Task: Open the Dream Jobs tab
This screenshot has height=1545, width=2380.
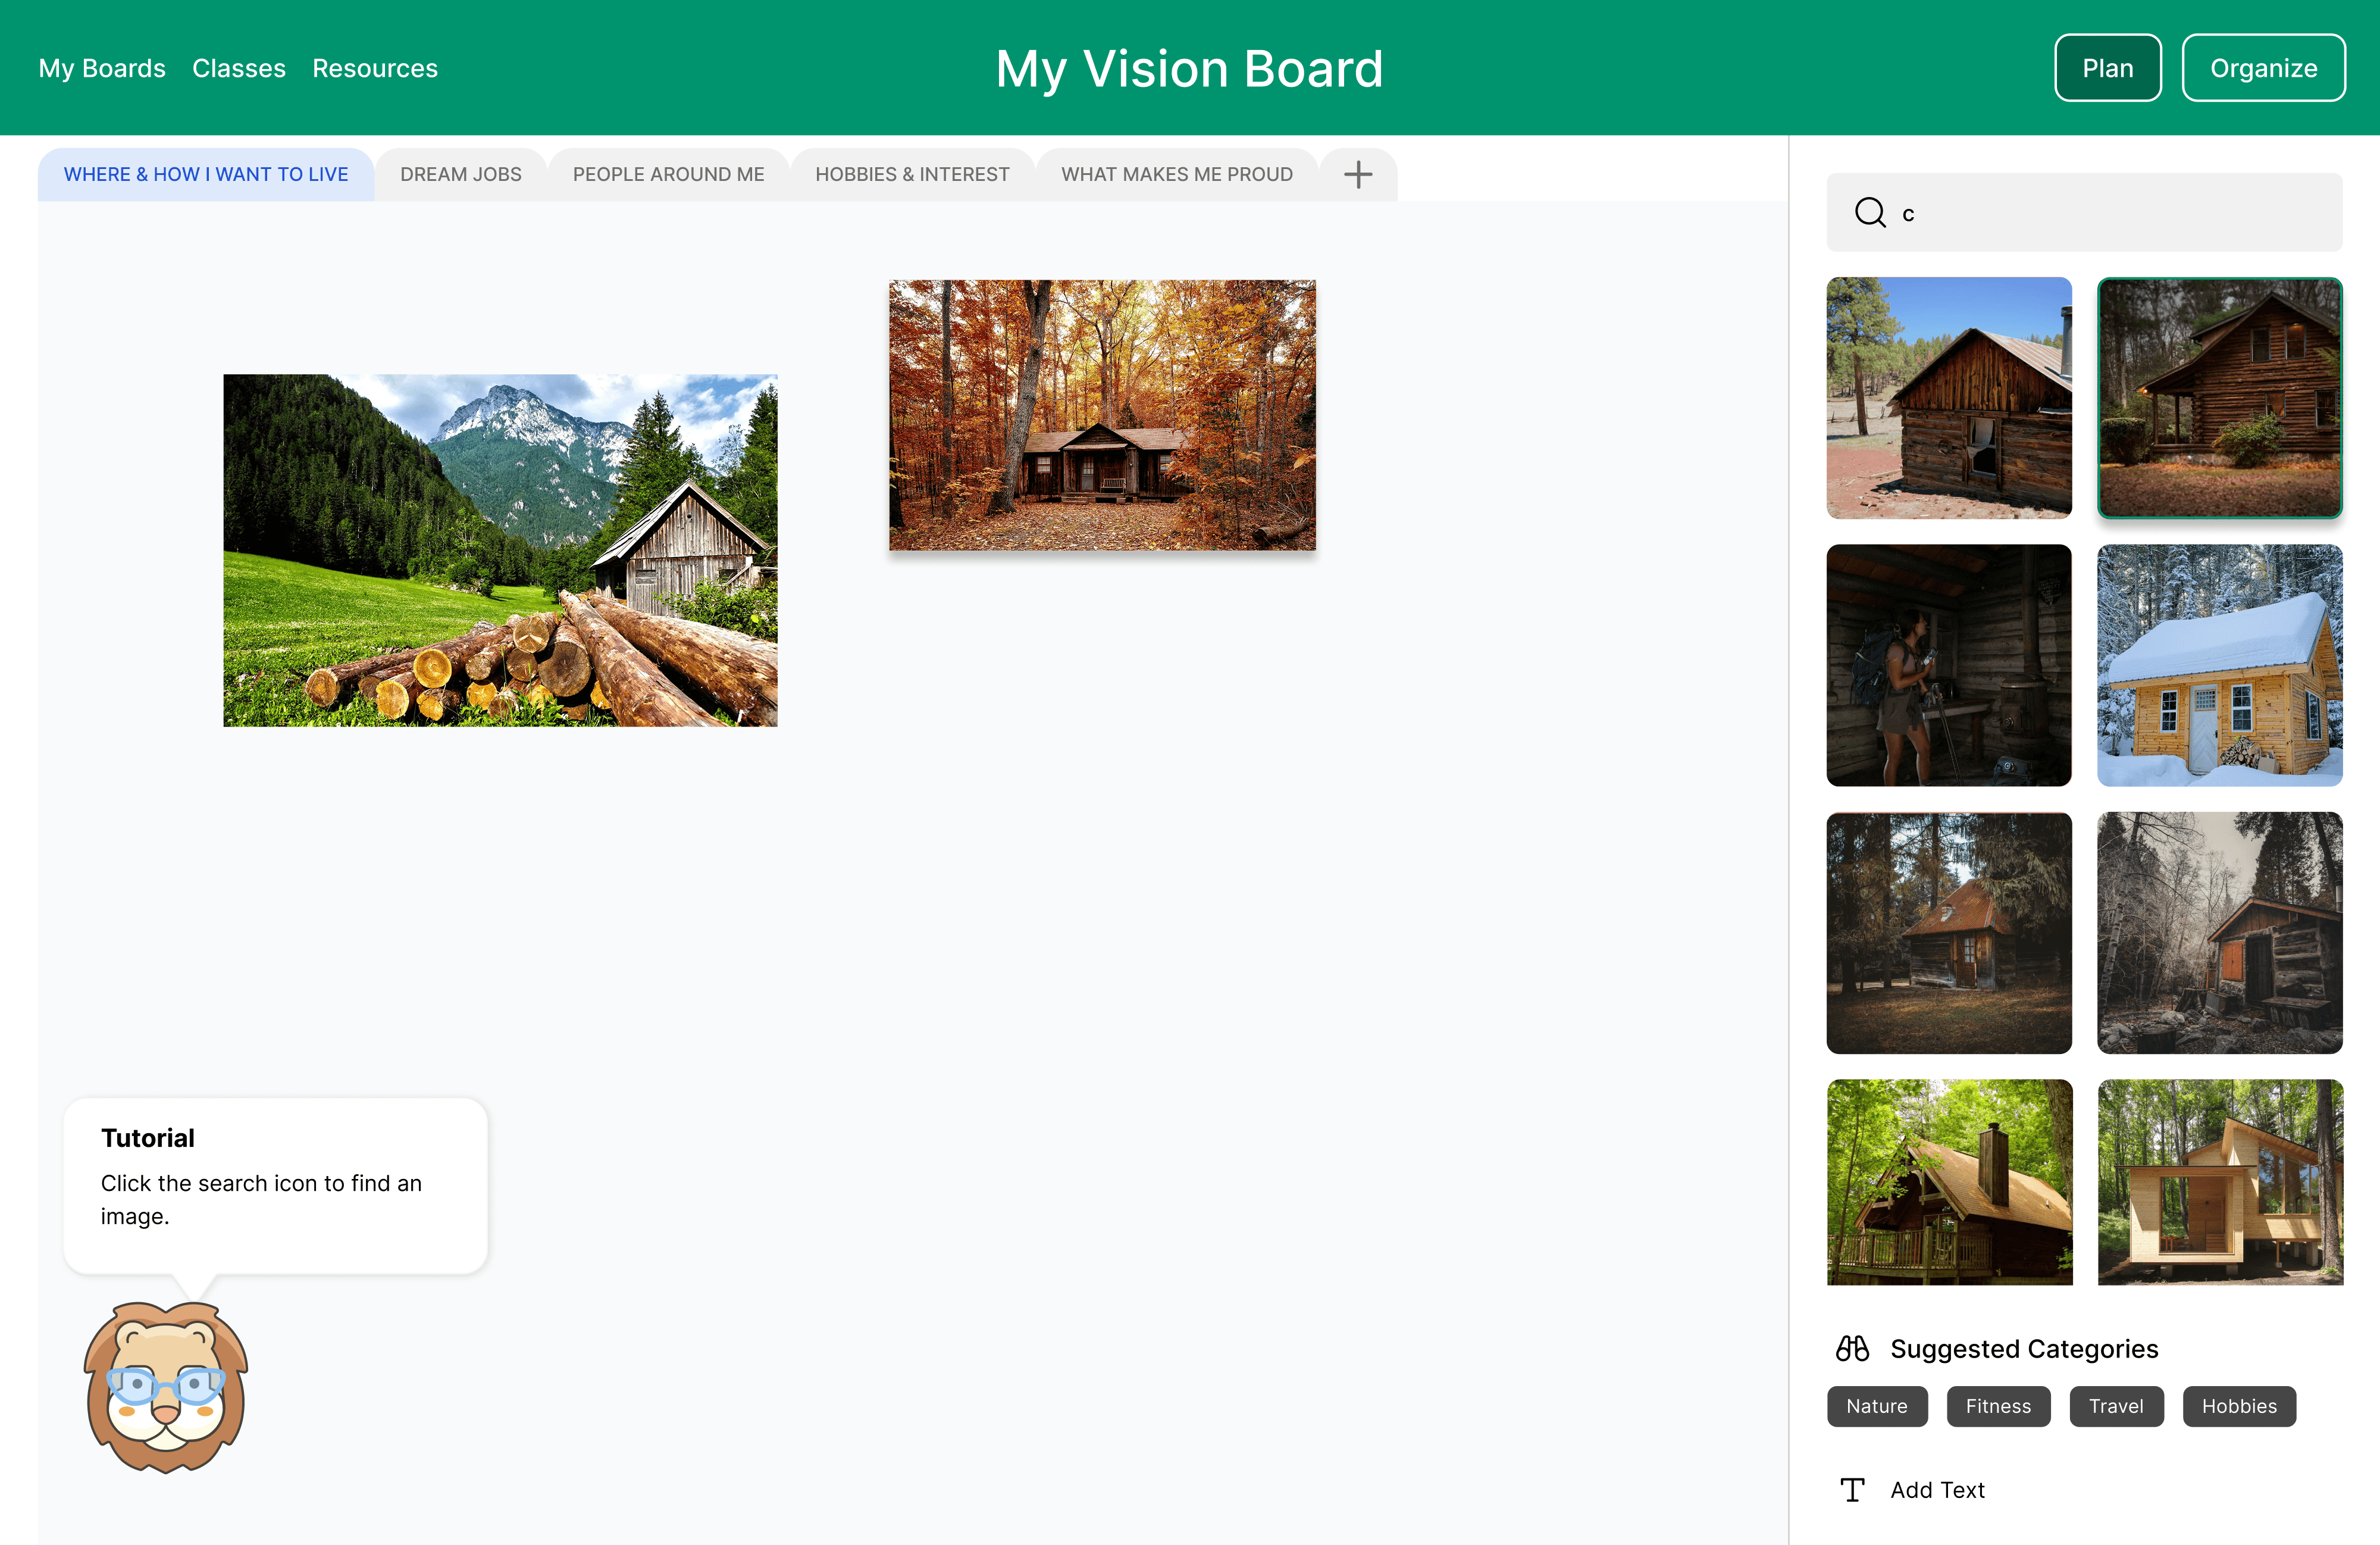Action: 460,175
